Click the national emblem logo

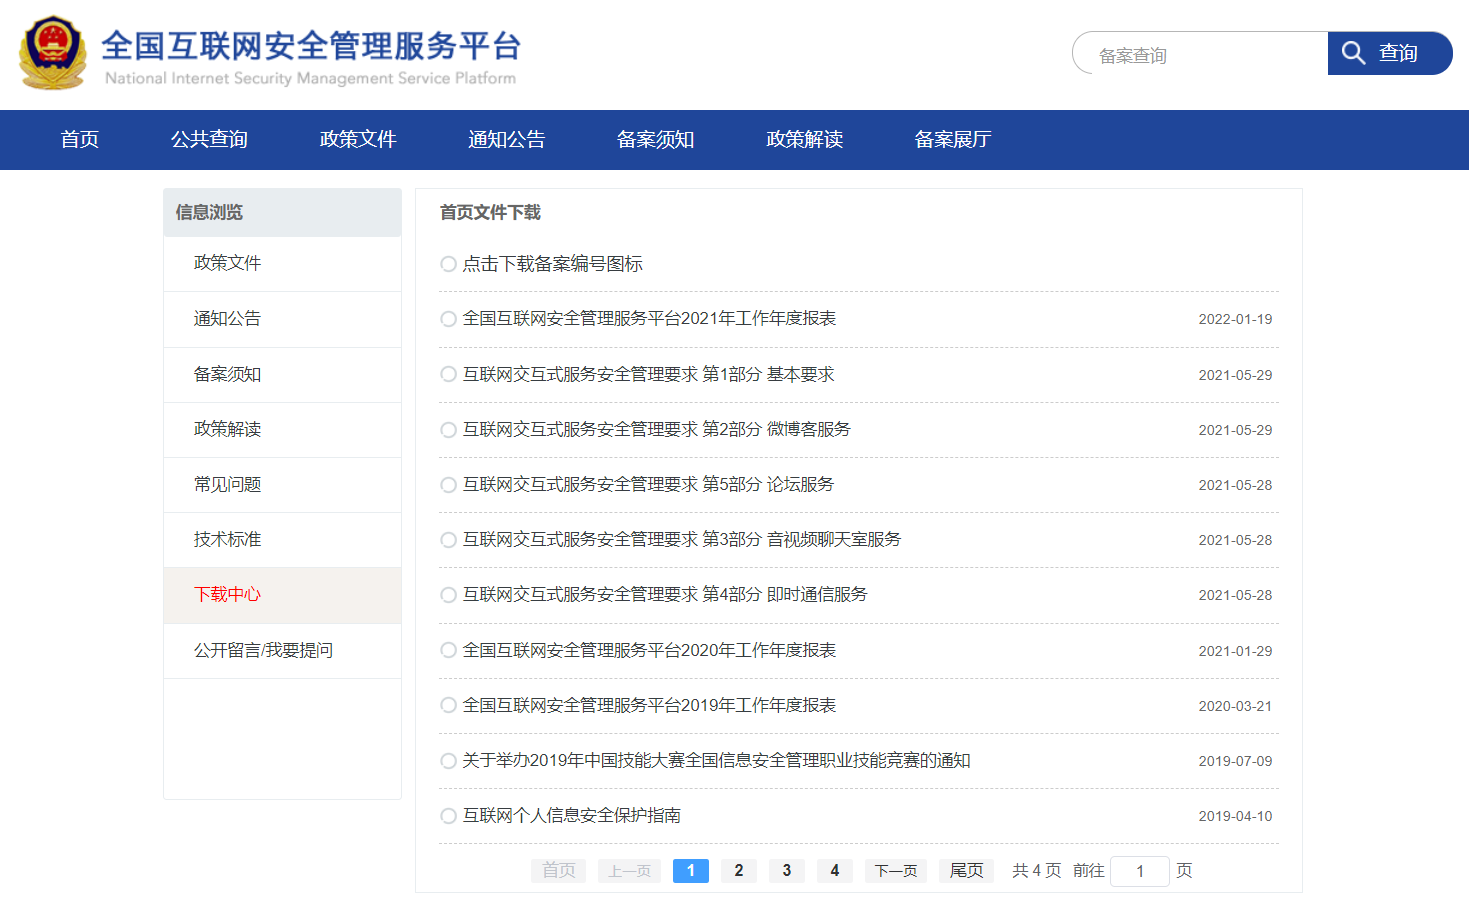tap(55, 53)
